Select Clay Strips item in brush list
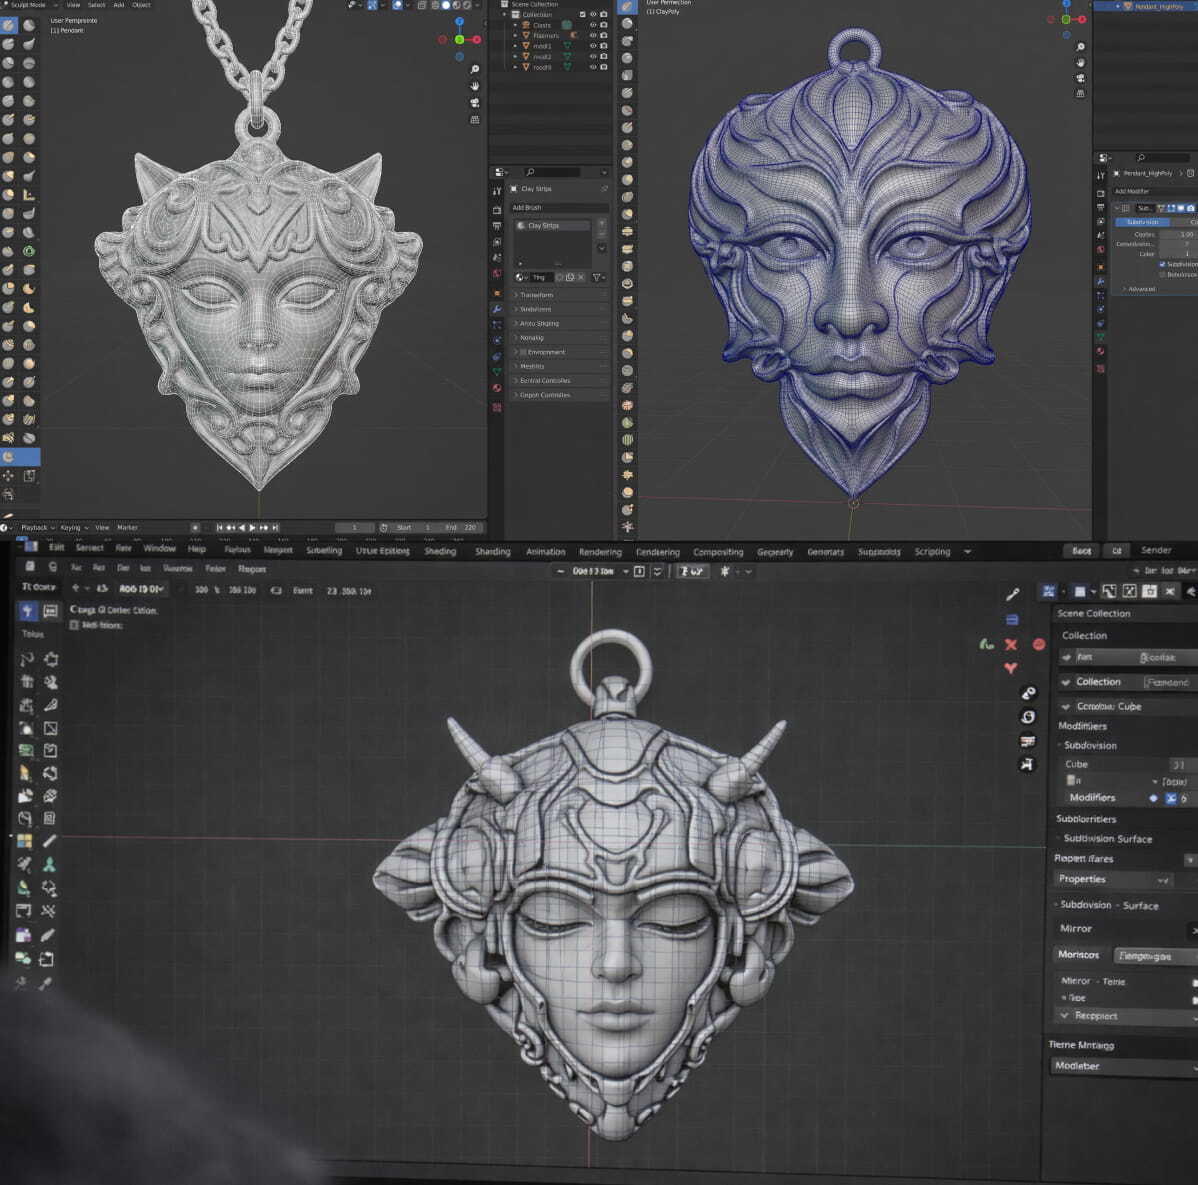 point(552,226)
